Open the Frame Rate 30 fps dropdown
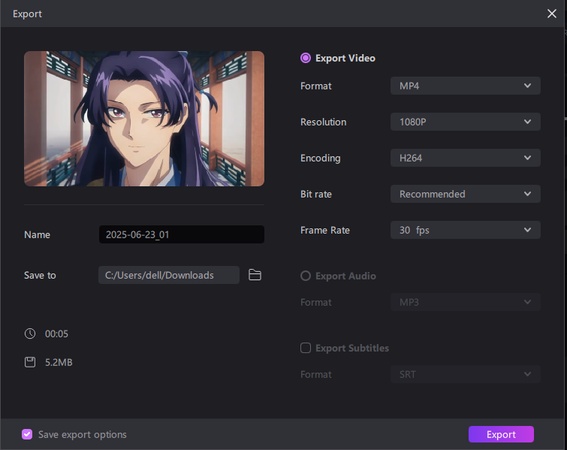 point(465,230)
